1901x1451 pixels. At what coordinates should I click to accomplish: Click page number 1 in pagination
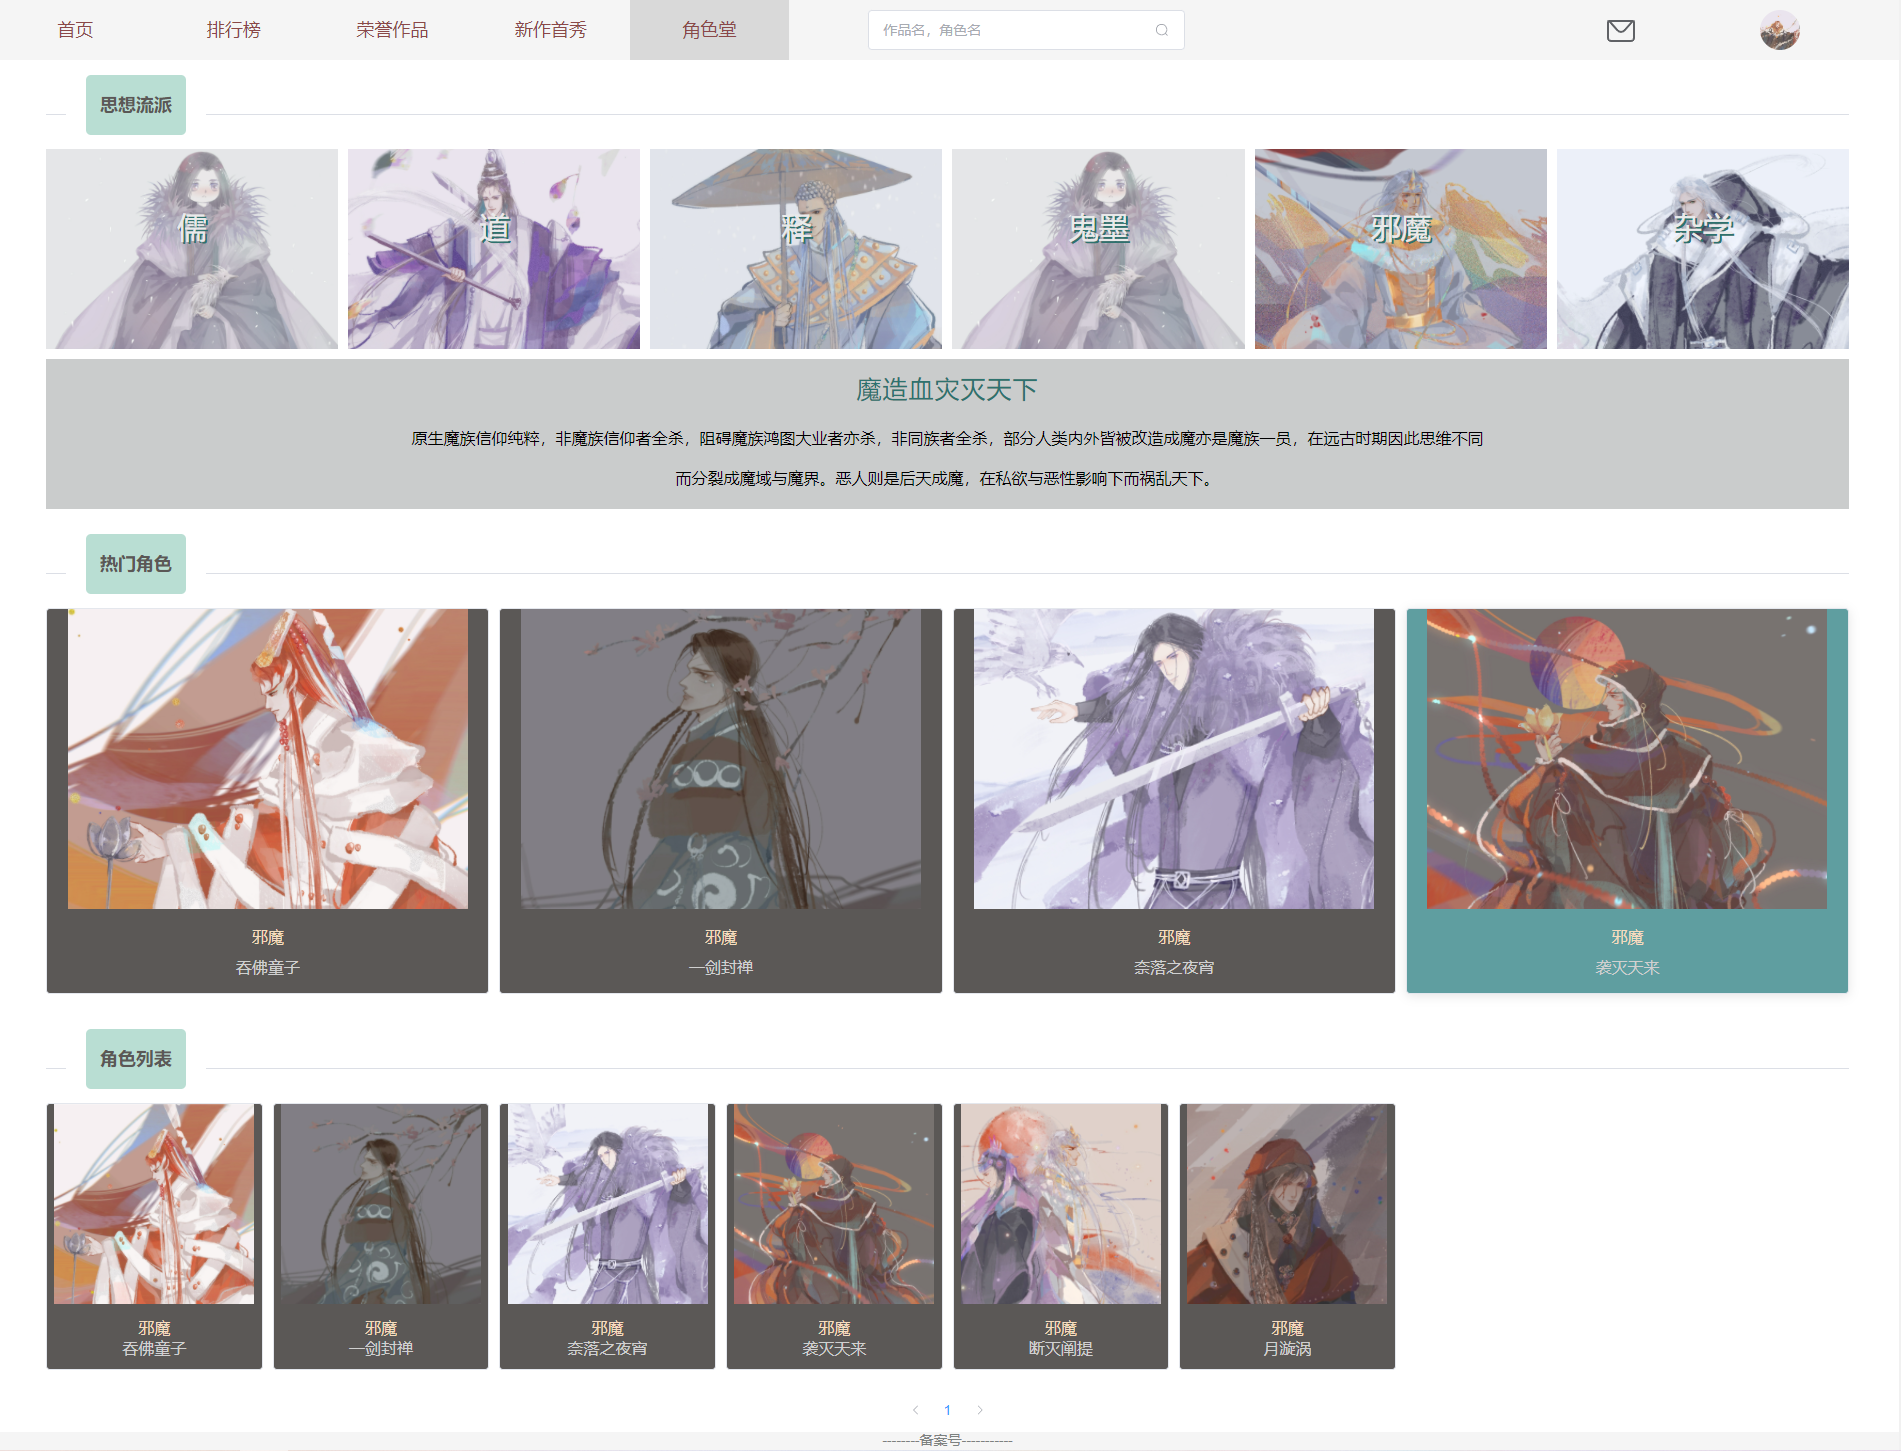coord(947,1410)
